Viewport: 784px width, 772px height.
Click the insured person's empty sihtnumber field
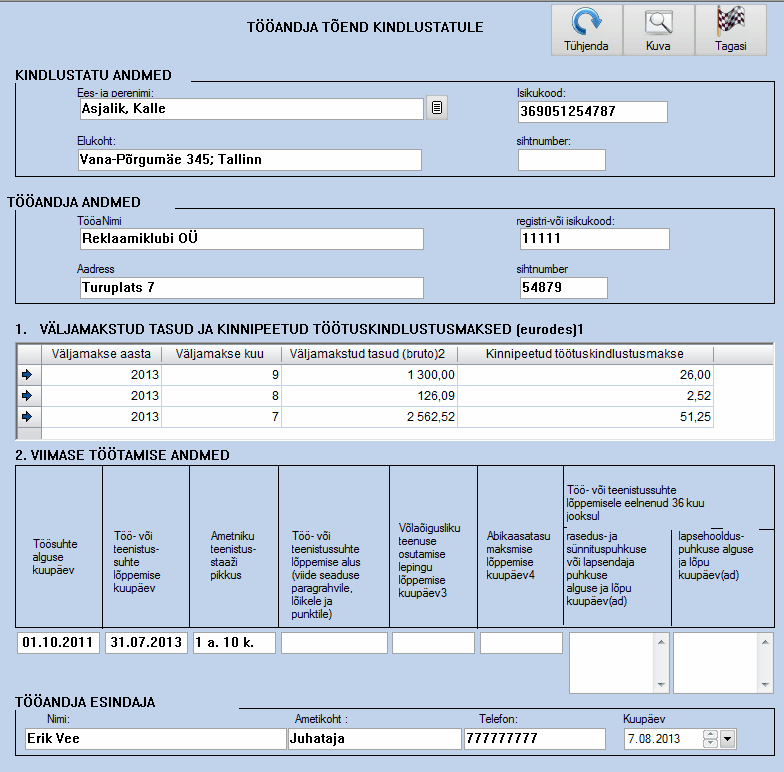(x=562, y=160)
